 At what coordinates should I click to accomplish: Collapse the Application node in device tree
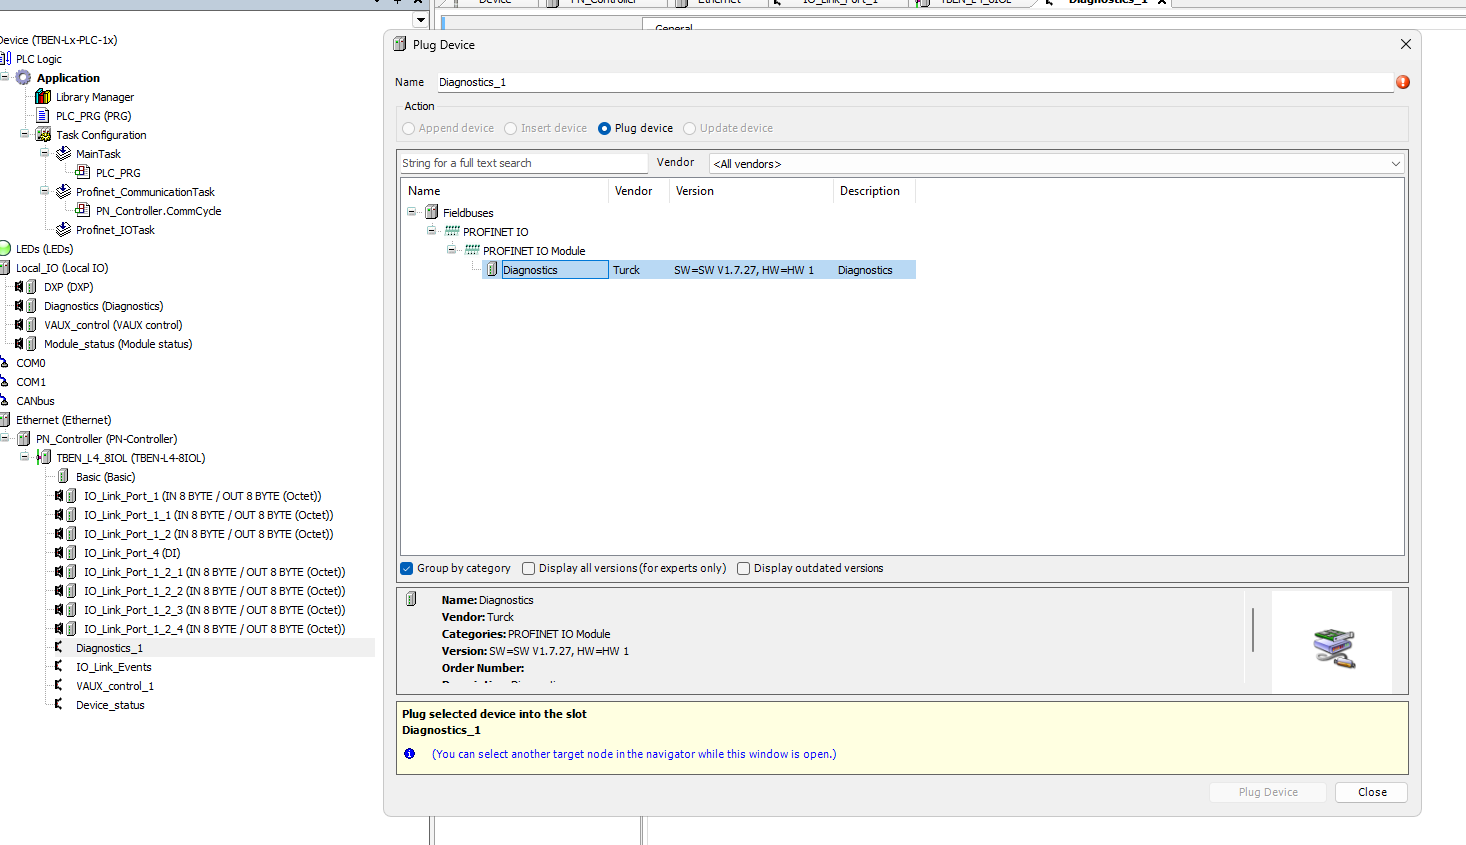tap(4, 77)
